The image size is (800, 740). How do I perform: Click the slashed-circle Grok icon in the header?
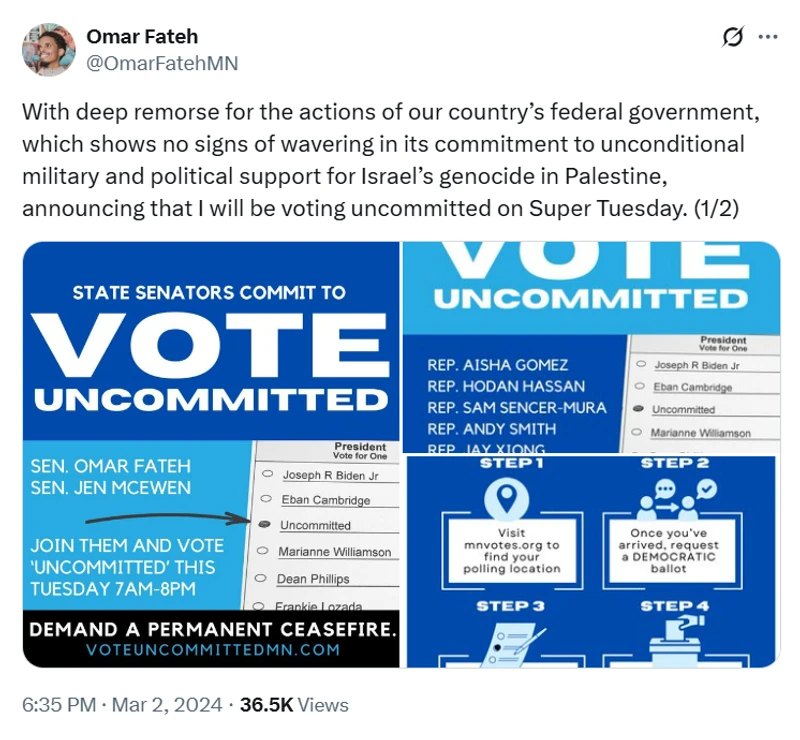pyautogui.click(x=732, y=38)
